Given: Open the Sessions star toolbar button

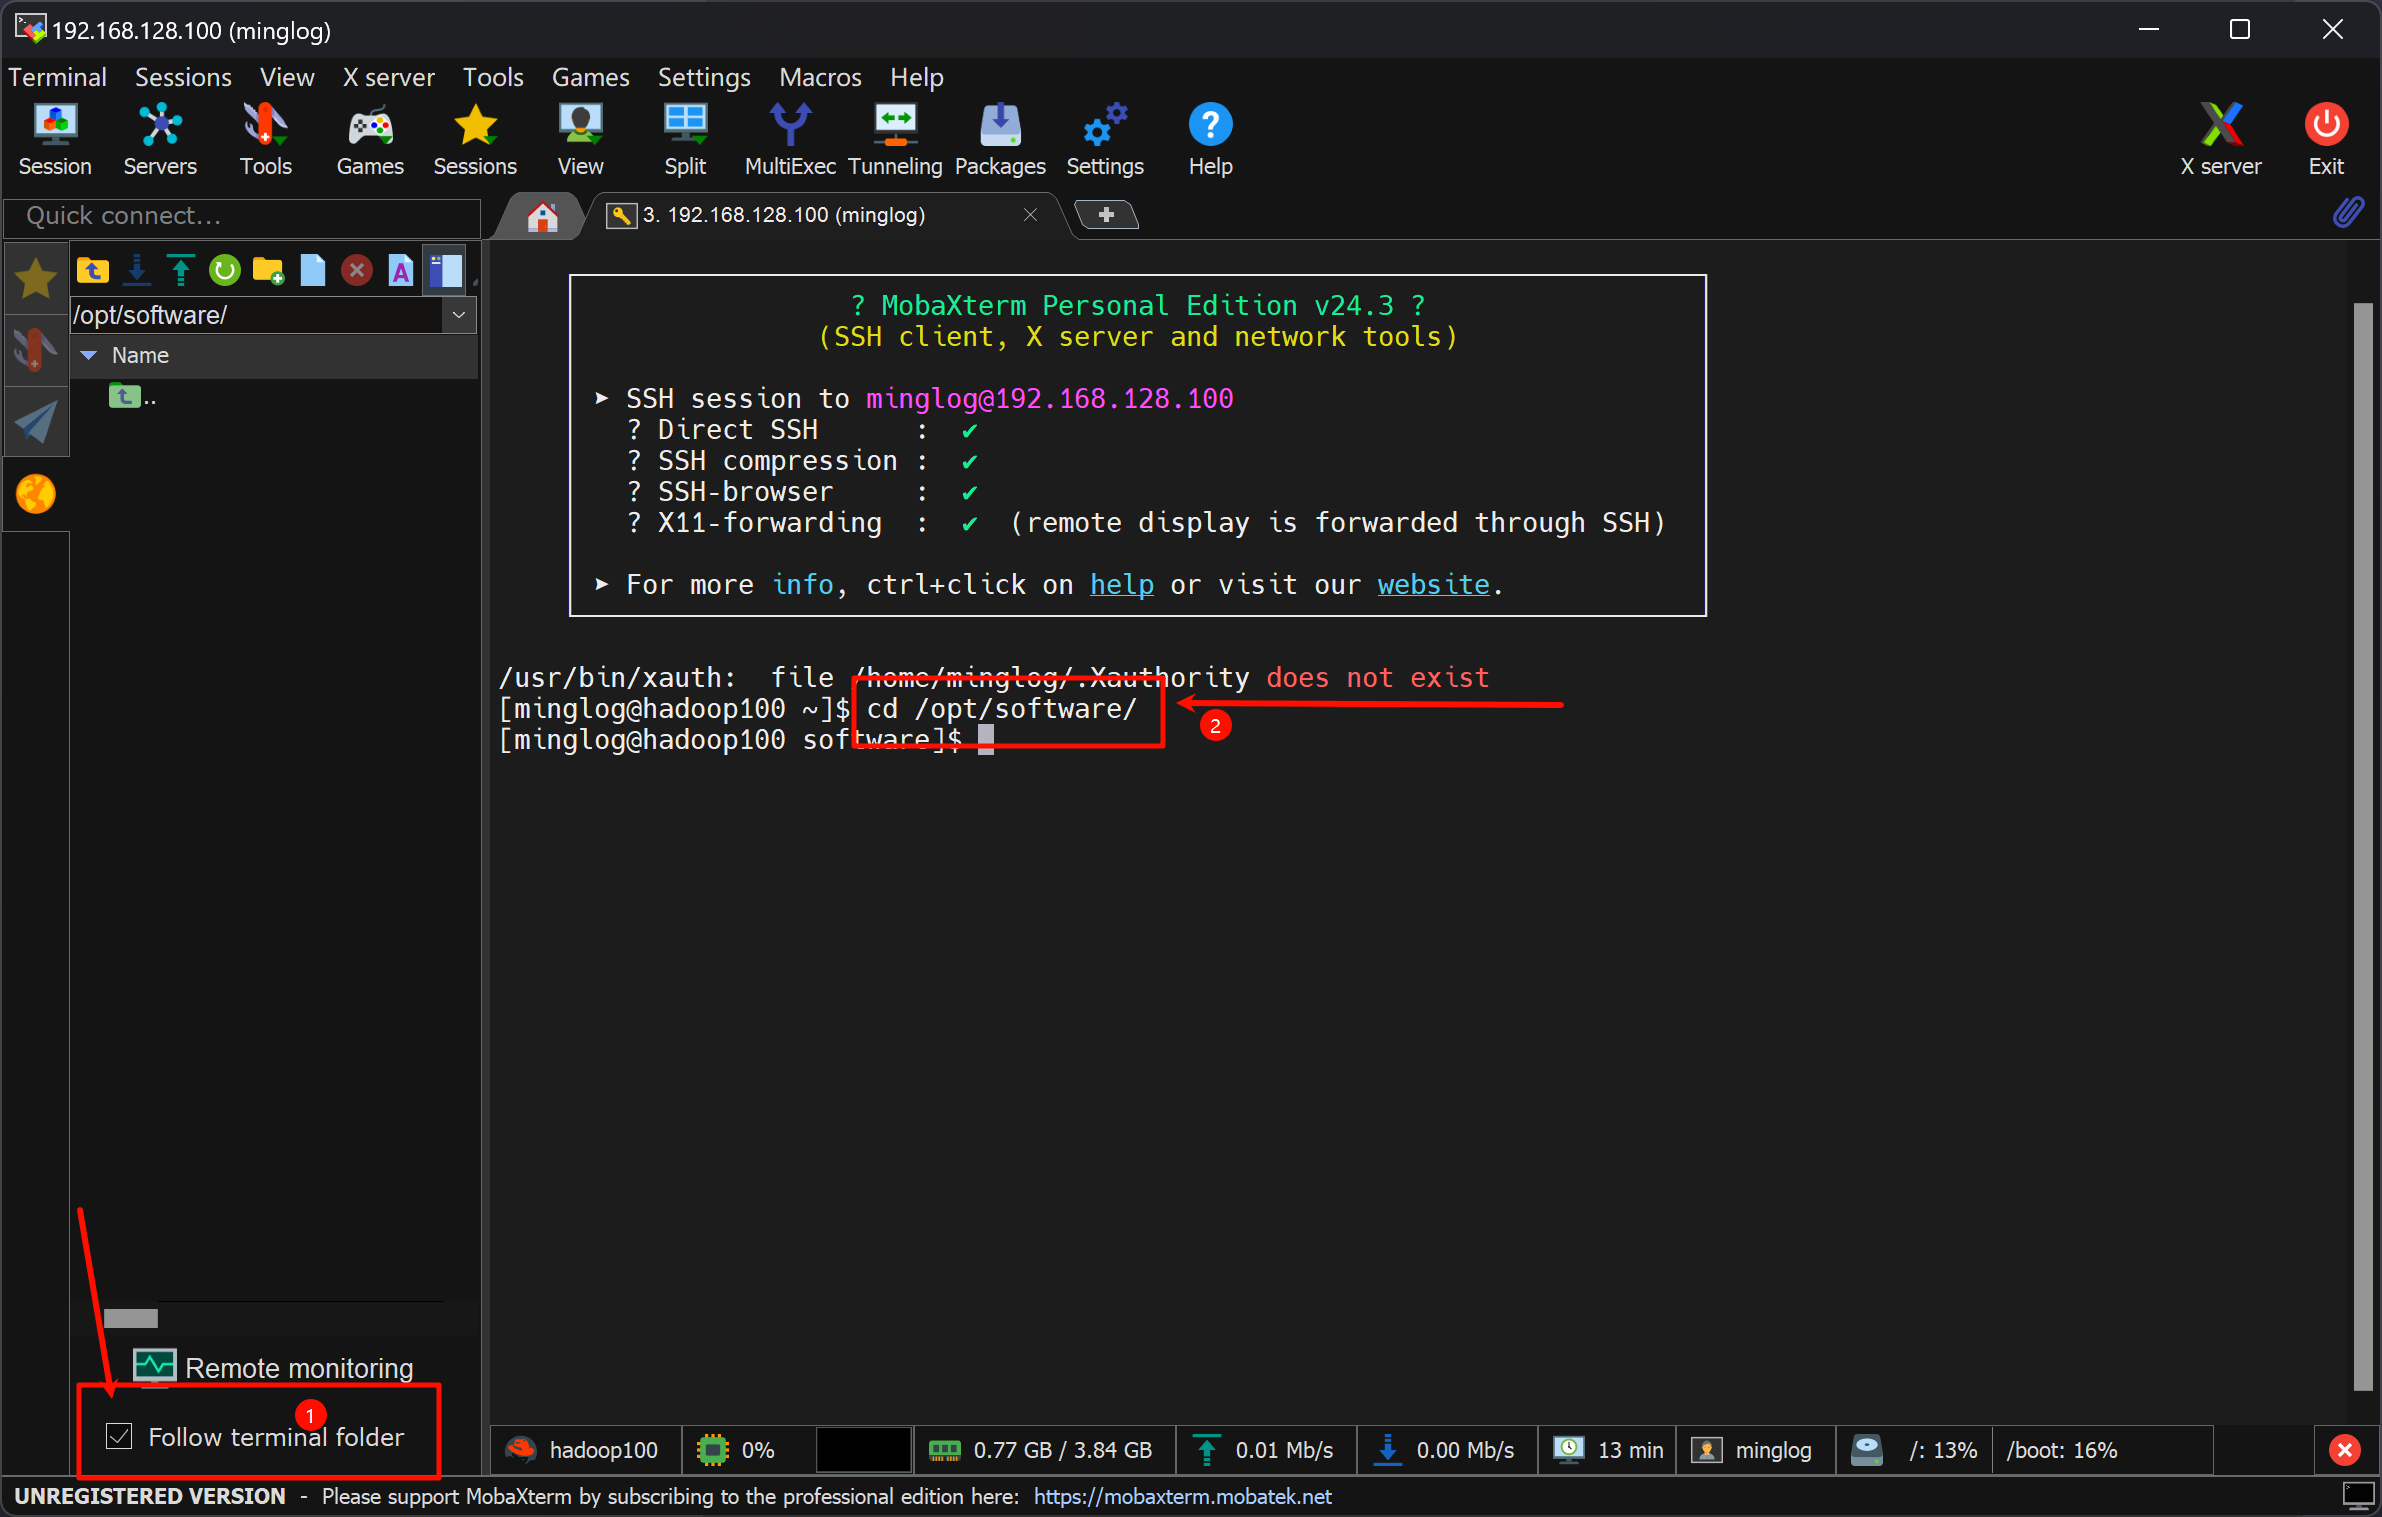Looking at the screenshot, I should tap(475, 141).
